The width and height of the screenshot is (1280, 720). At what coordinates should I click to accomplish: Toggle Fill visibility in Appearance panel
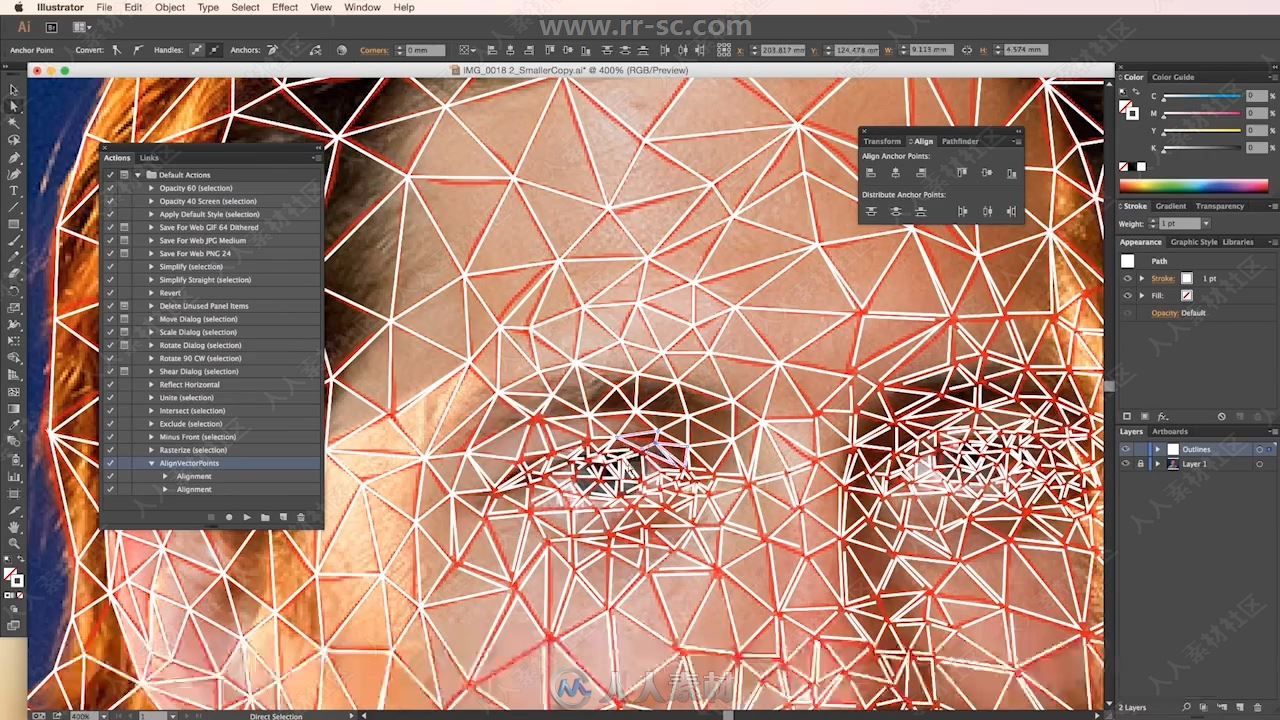tap(1127, 296)
